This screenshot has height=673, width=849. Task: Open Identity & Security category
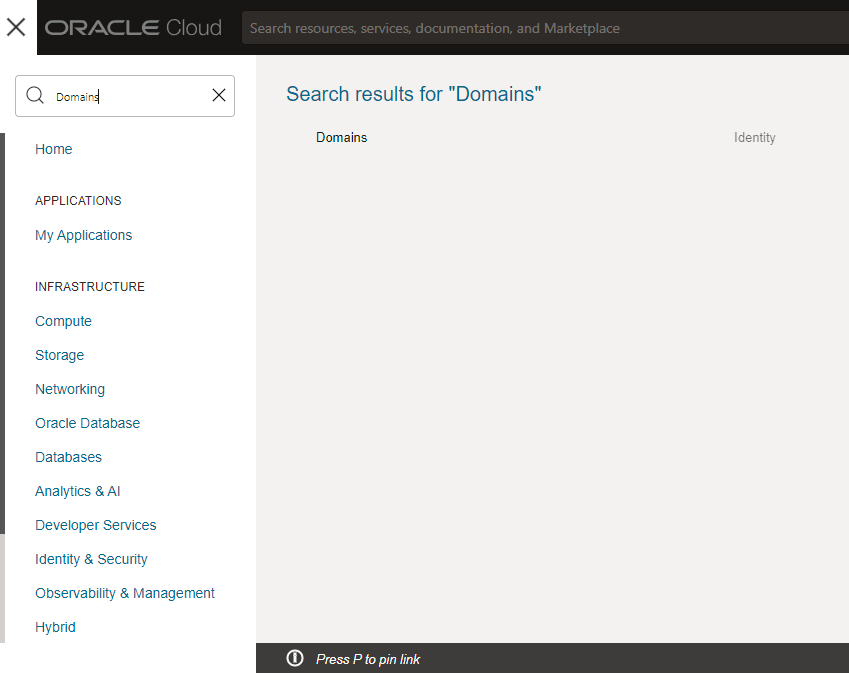91,559
